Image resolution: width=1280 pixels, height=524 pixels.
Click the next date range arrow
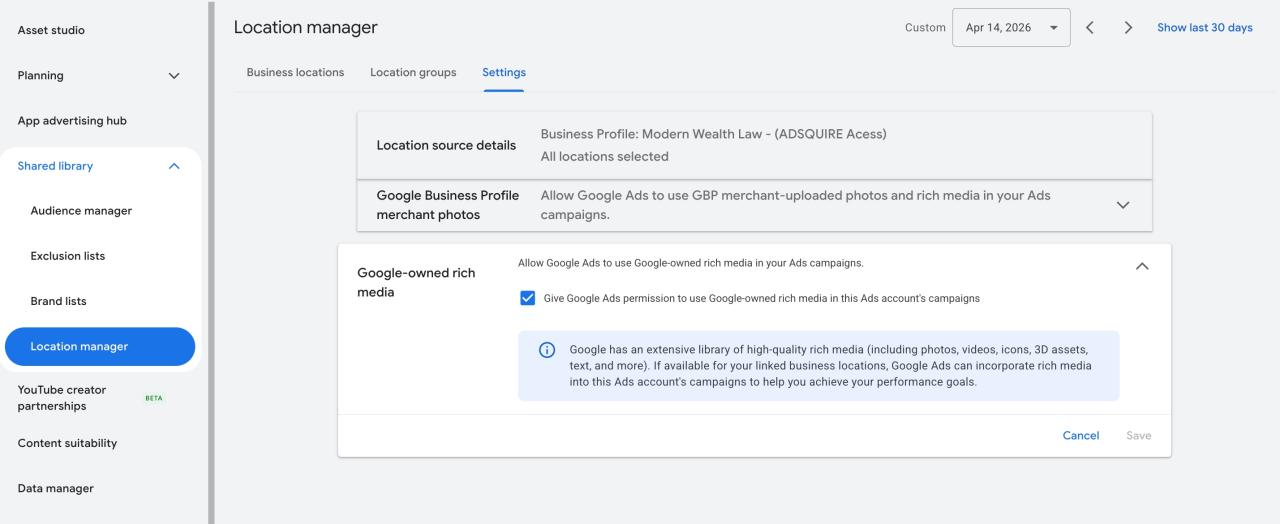tap(1128, 28)
